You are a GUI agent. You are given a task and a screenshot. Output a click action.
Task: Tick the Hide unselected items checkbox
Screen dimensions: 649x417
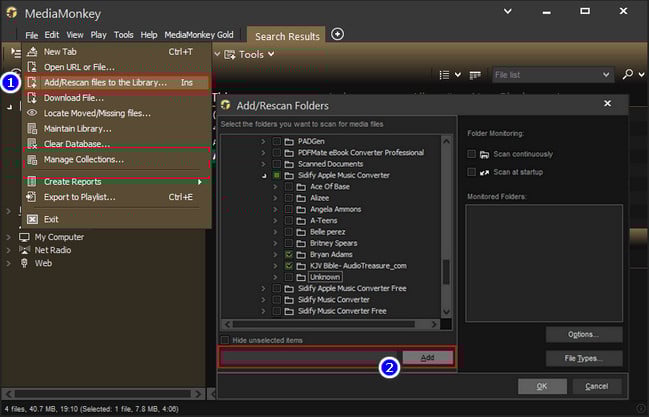(225, 340)
